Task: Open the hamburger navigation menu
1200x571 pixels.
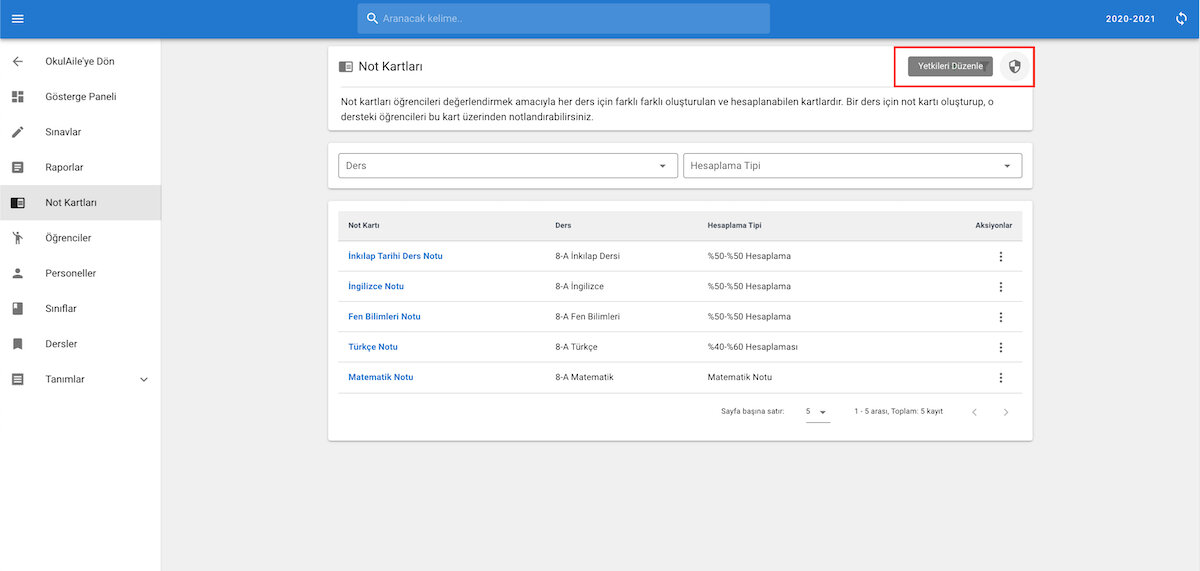Action: [18, 19]
